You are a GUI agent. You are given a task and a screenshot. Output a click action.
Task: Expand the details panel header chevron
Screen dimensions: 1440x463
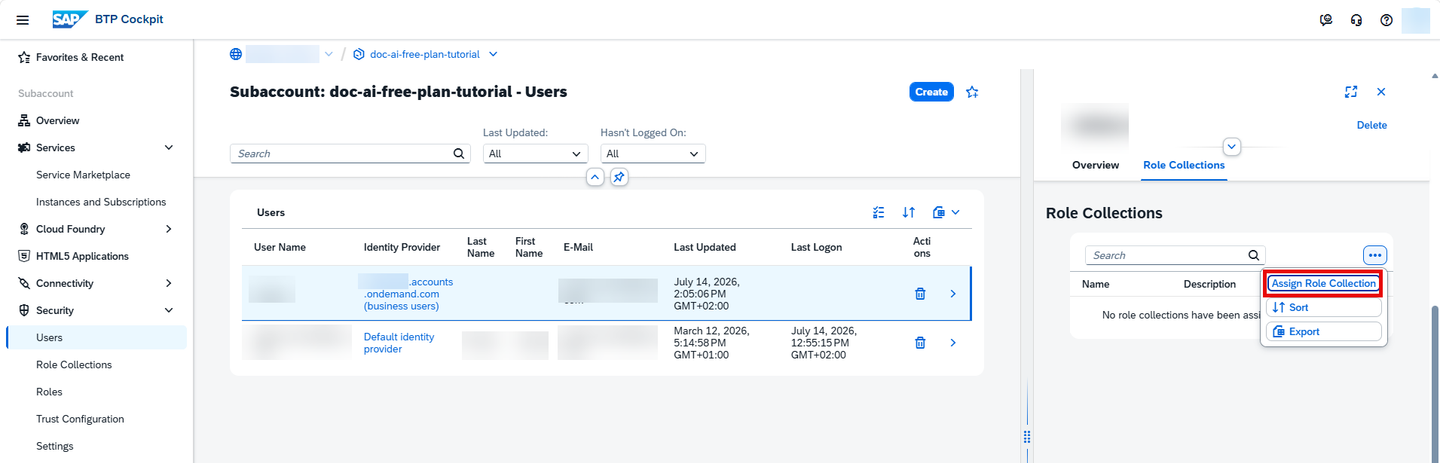[1232, 147]
